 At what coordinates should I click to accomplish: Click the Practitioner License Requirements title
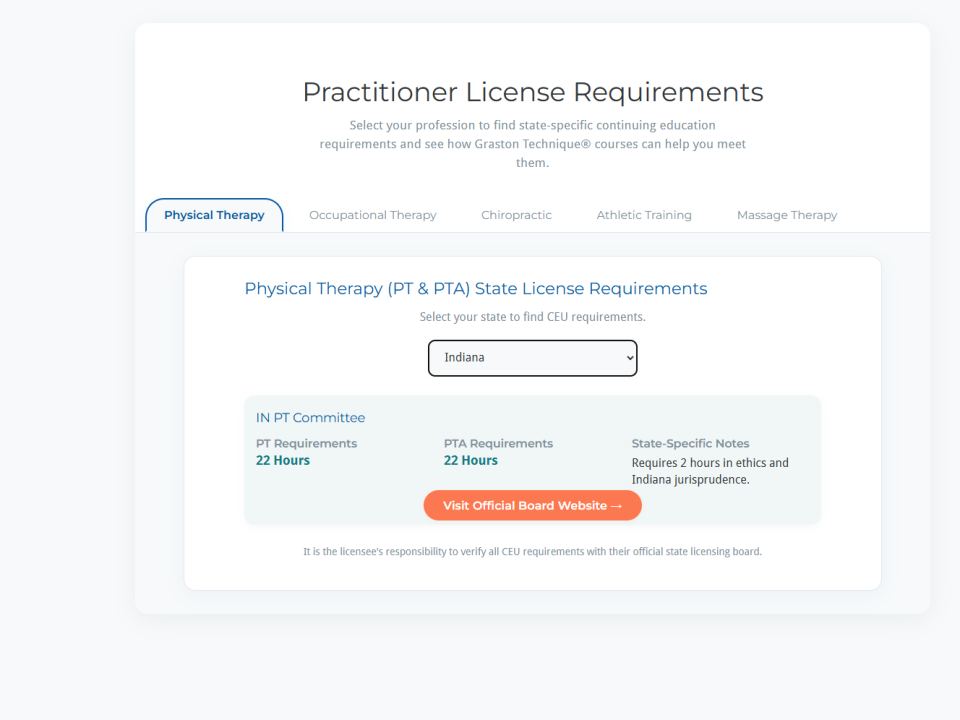pyautogui.click(x=532, y=92)
